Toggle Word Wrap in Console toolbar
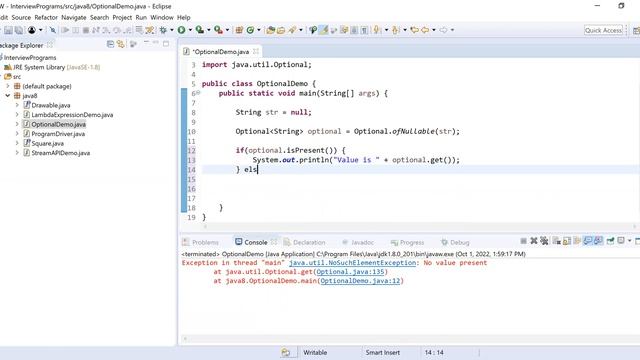This screenshot has height=360, width=640. (x=577, y=241)
